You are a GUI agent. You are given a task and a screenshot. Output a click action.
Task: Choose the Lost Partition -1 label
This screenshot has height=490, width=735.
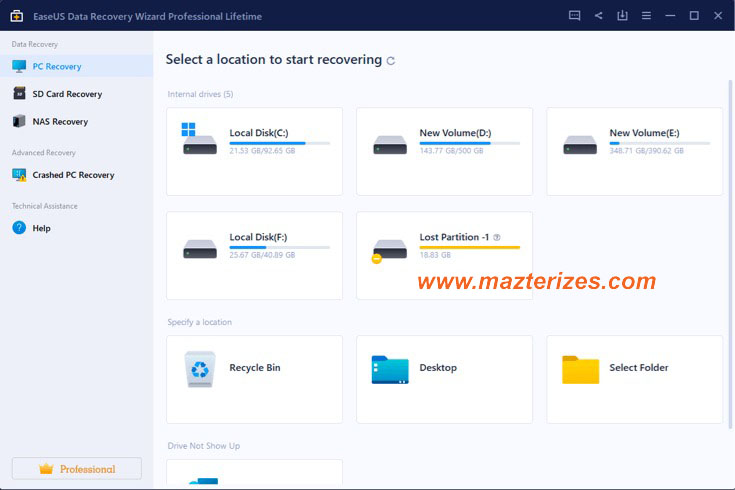pyautogui.click(x=454, y=237)
